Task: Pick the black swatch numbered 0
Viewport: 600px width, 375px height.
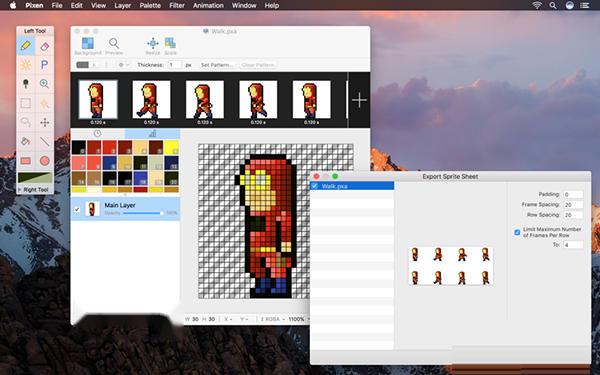Action: tap(78, 147)
